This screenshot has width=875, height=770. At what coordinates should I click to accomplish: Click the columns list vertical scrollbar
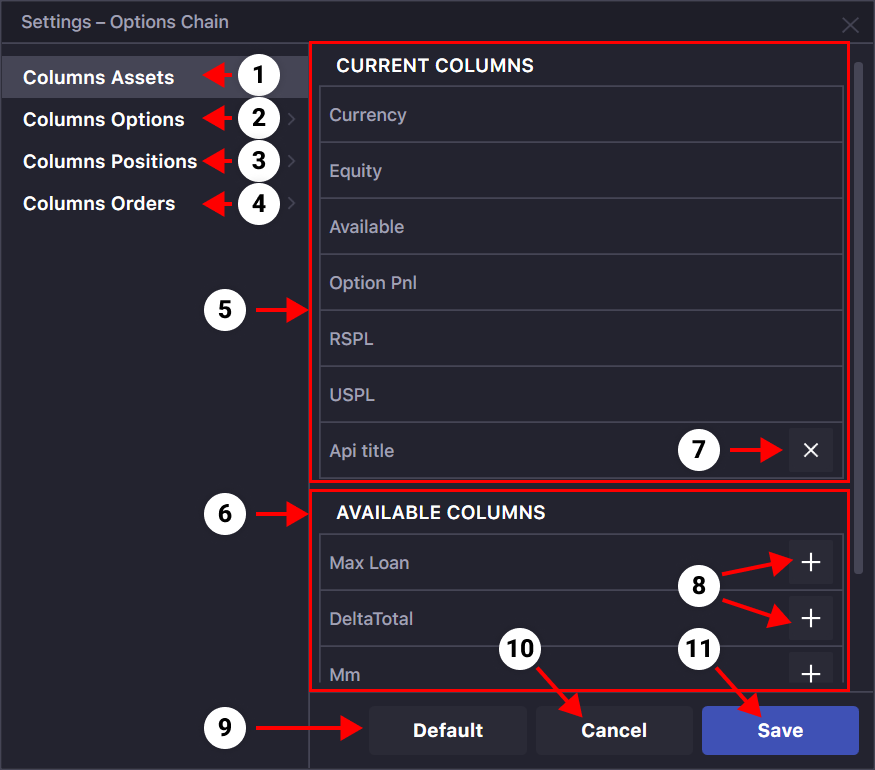click(x=859, y=318)
